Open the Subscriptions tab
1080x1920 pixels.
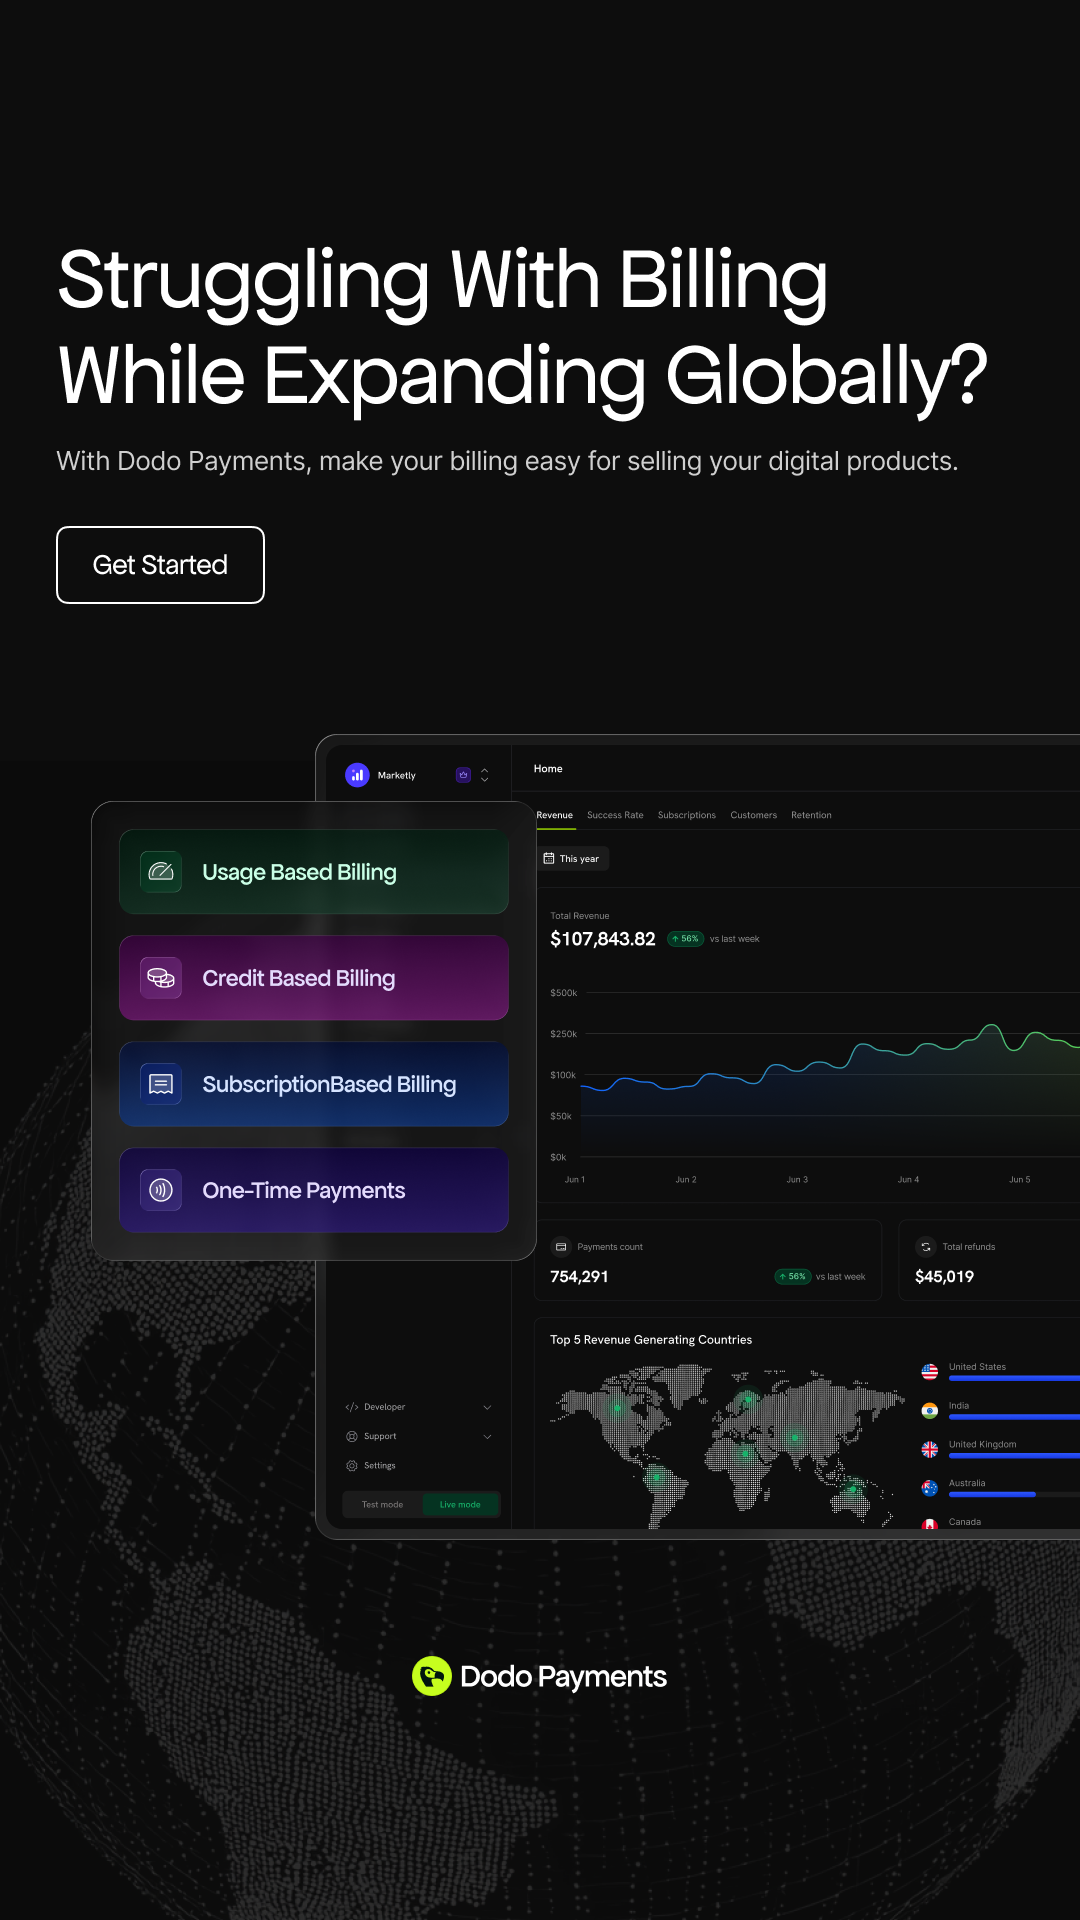(x=687, y=815)
